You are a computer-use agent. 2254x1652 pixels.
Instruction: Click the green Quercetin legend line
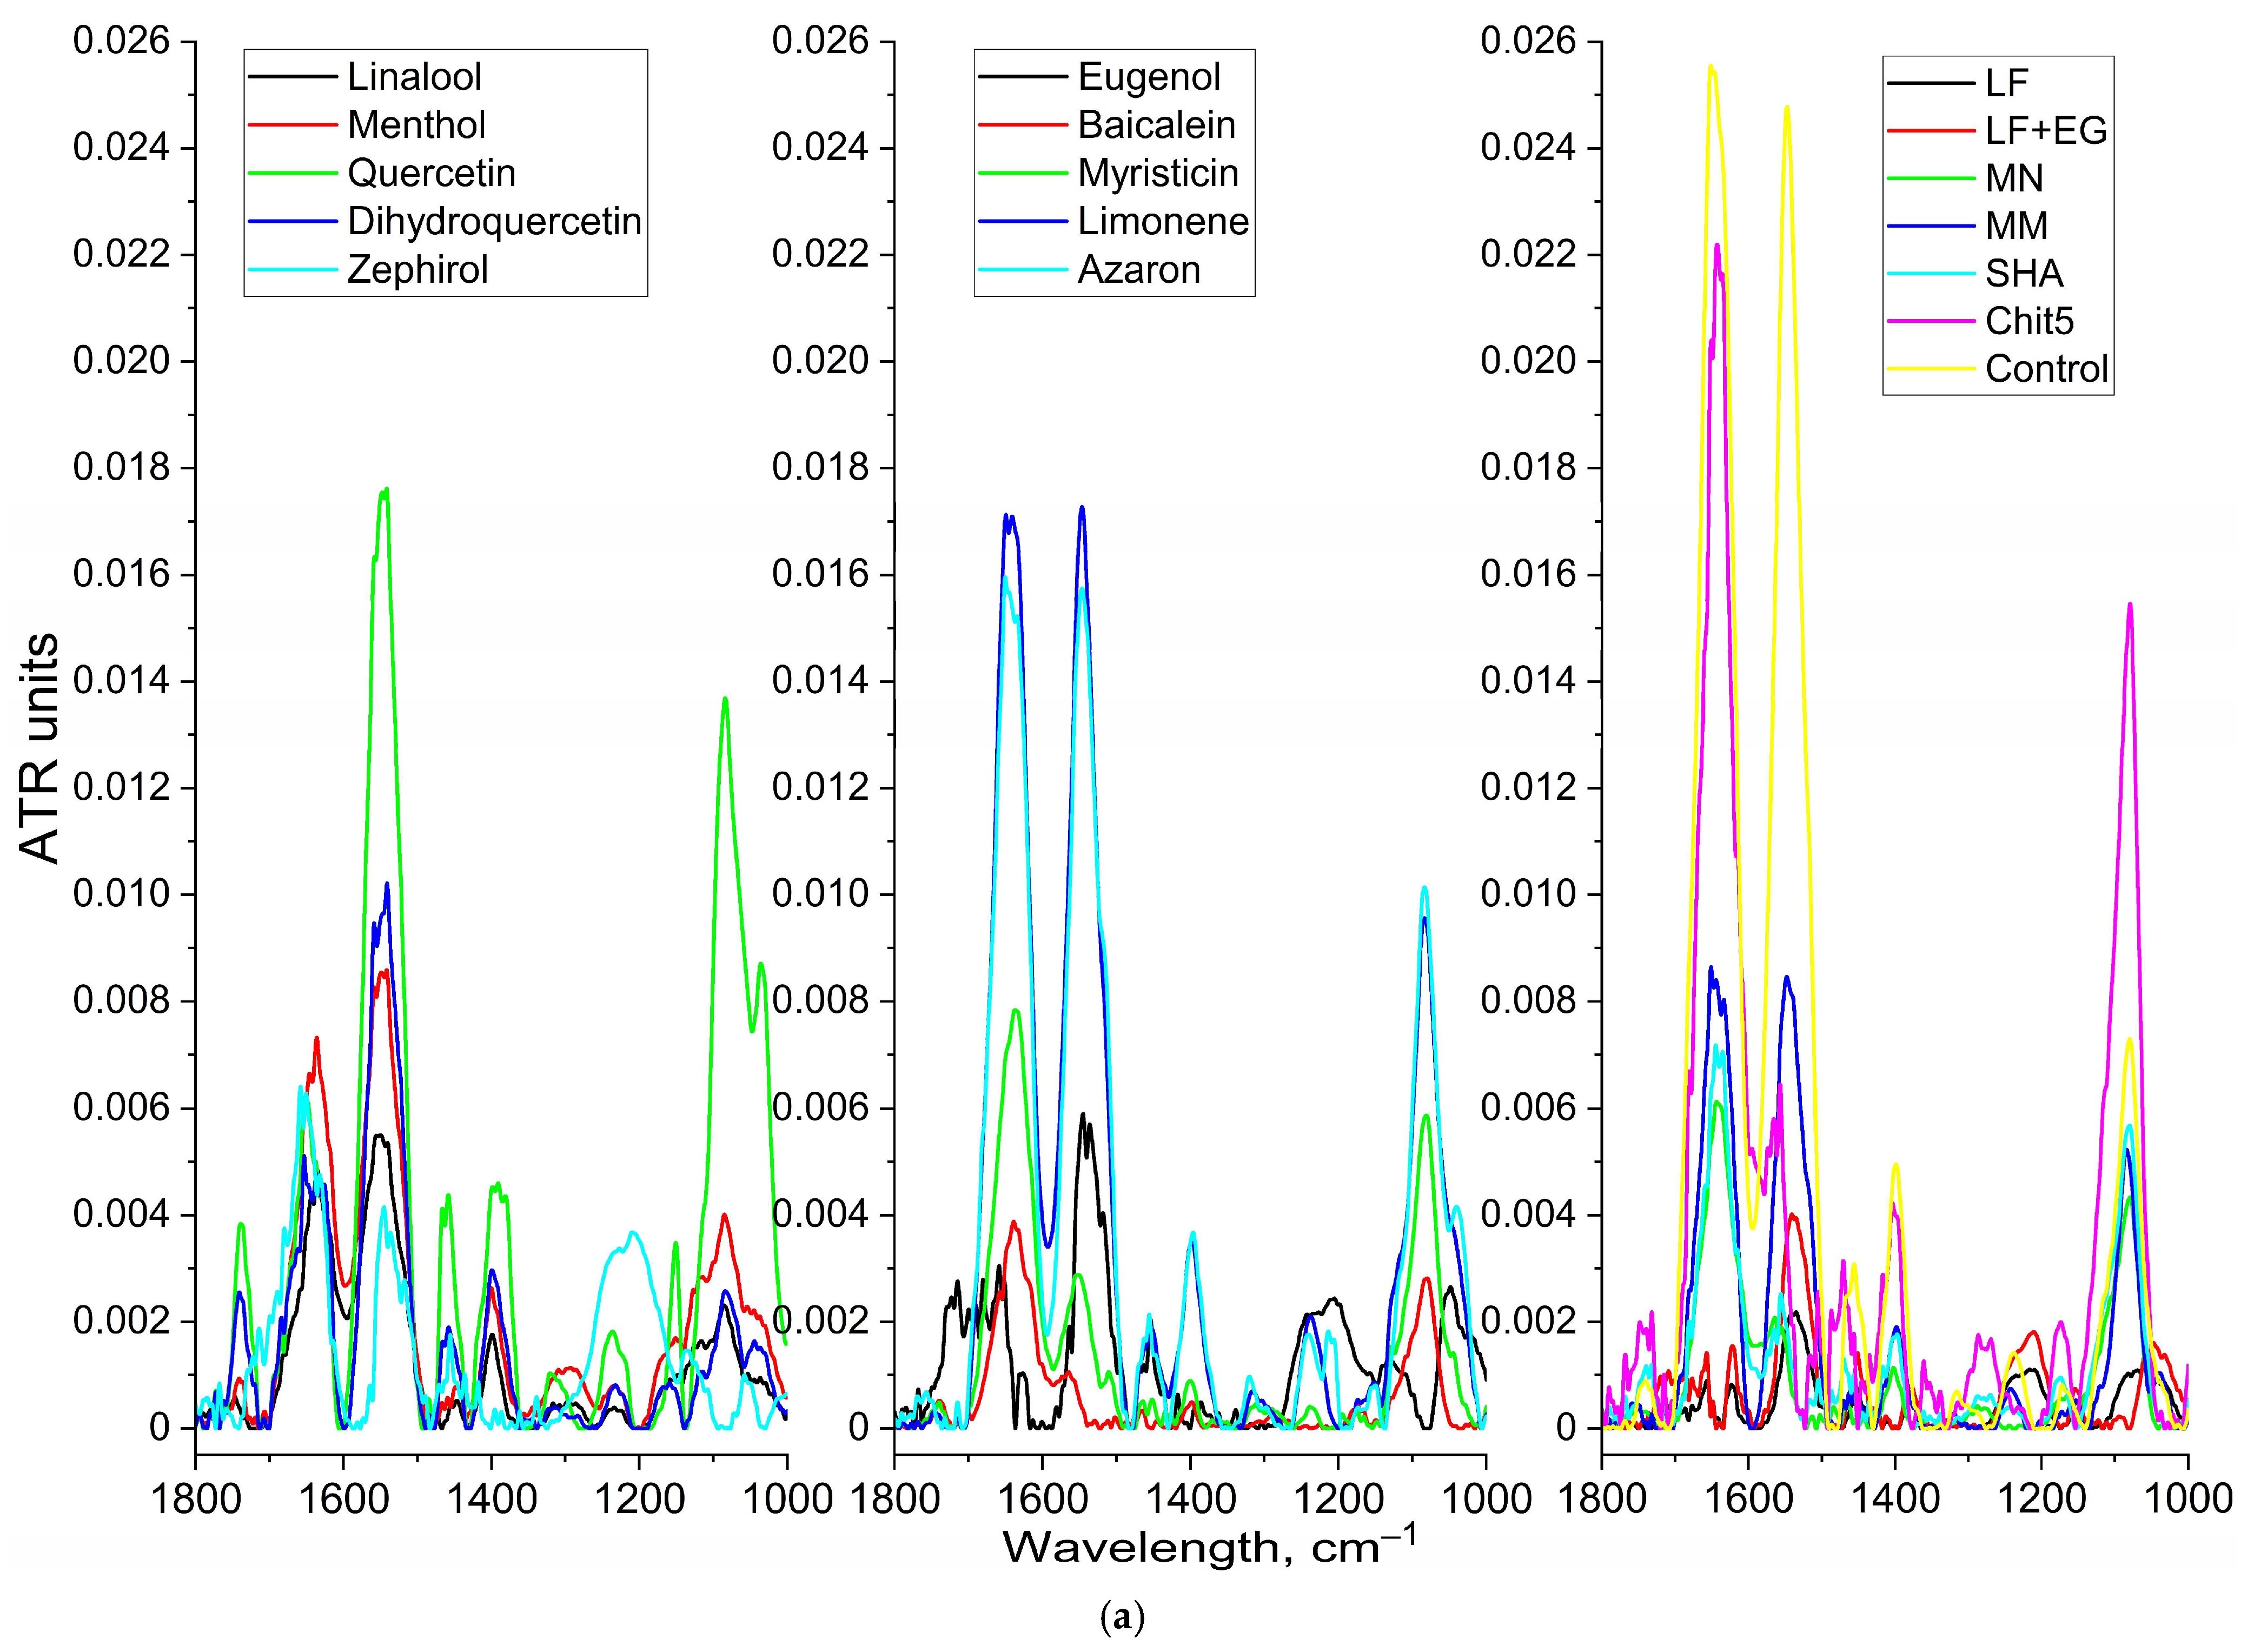[x=292, y=173]
